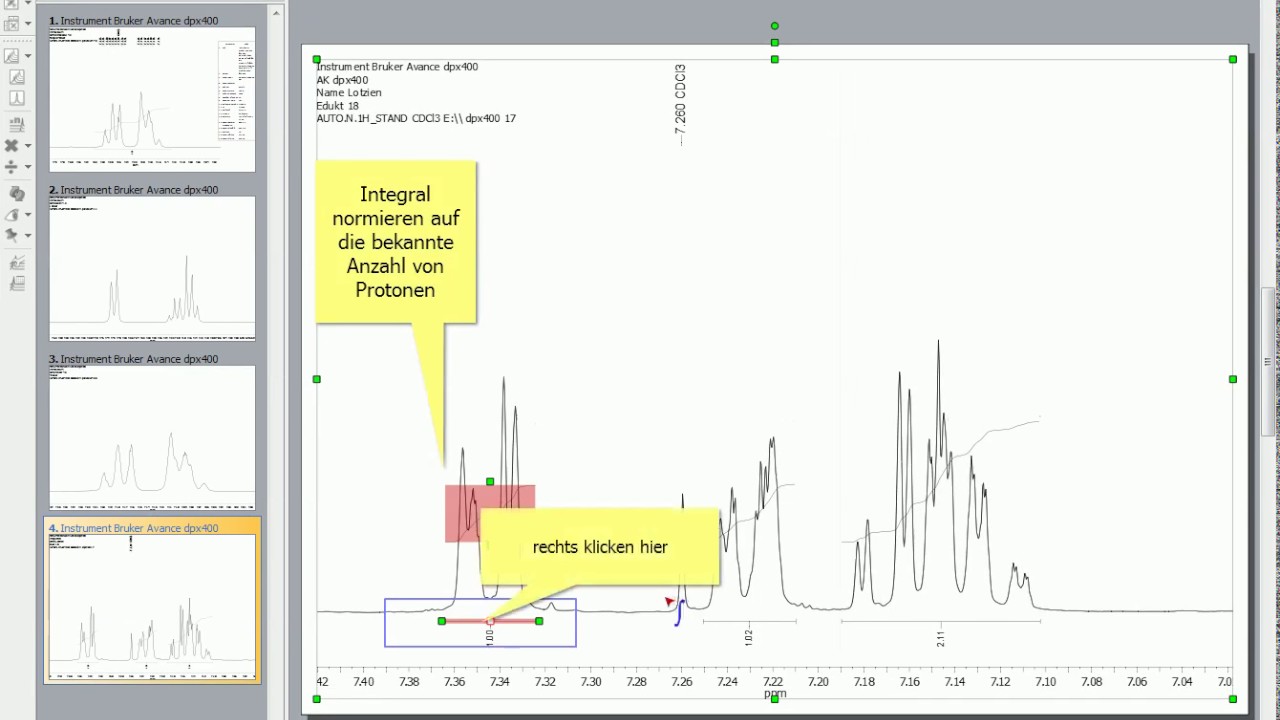Click the bold X delete icon
1280x720 pixels.
pyautogui.click(x=12, y=146)
